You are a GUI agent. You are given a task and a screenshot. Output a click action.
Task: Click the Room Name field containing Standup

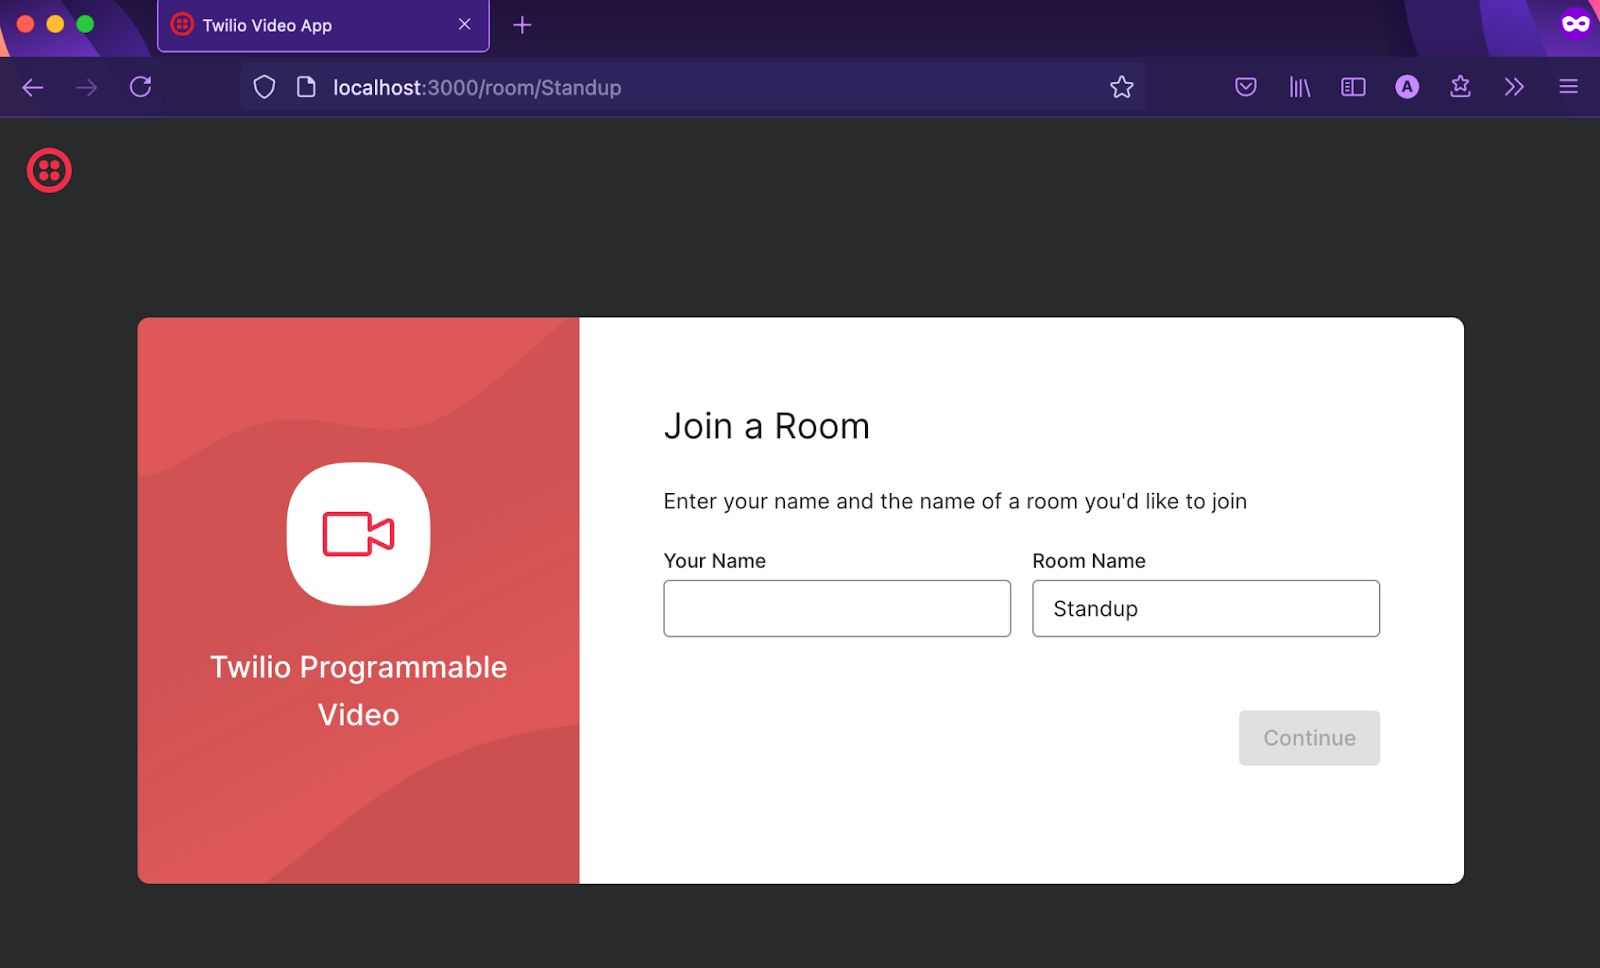[x=1206, y=608]
